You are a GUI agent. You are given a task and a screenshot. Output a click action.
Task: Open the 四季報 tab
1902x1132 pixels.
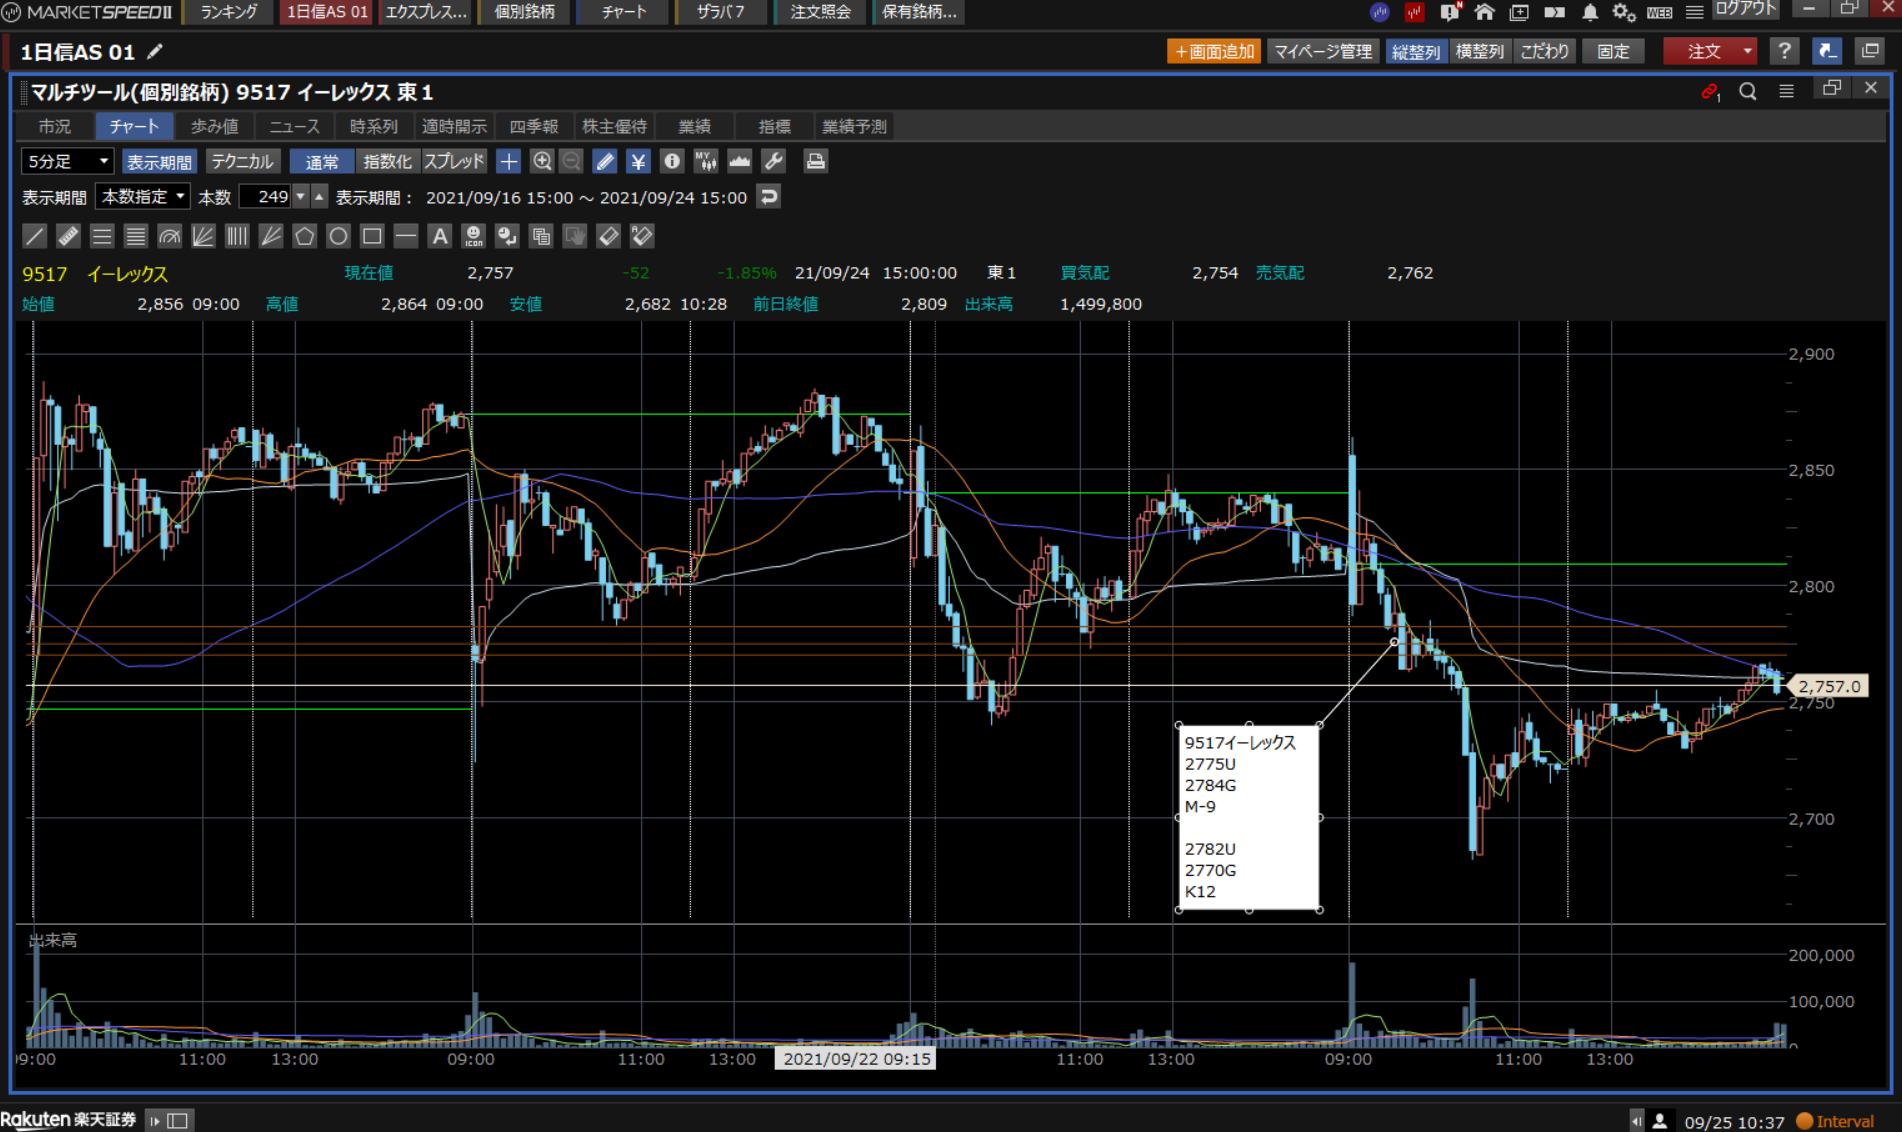[x=533, y=126]
